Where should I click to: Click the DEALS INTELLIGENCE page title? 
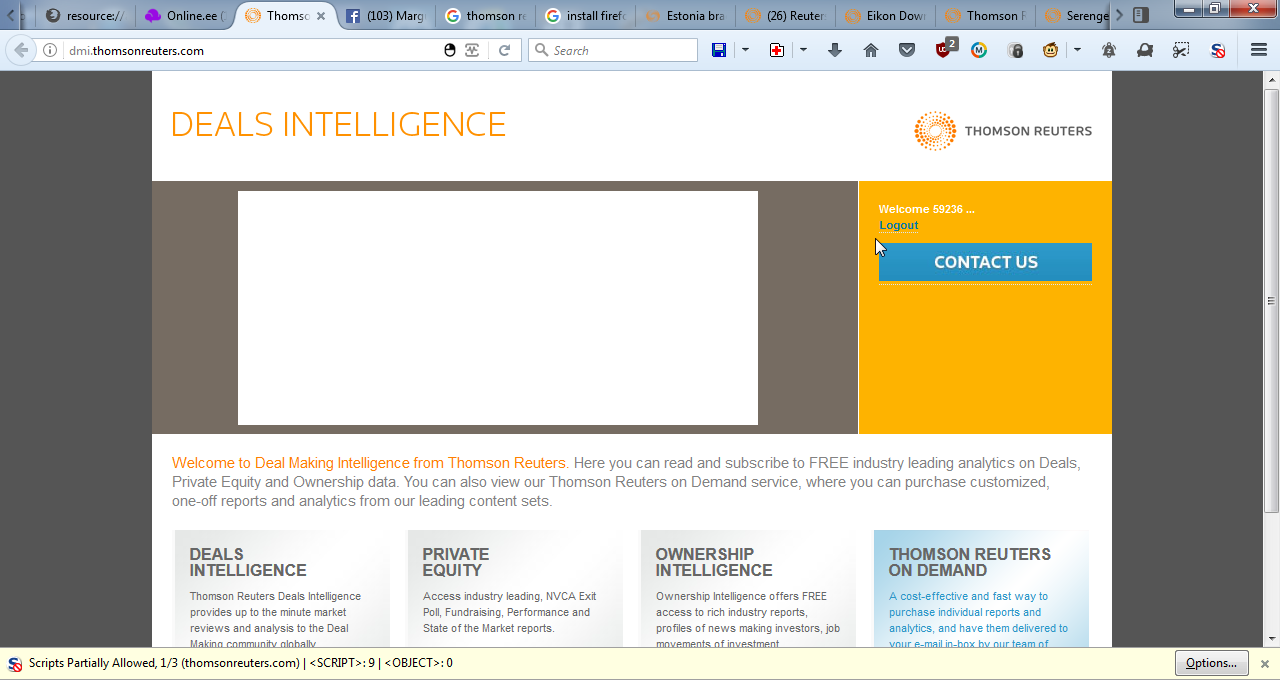[338, 125]
